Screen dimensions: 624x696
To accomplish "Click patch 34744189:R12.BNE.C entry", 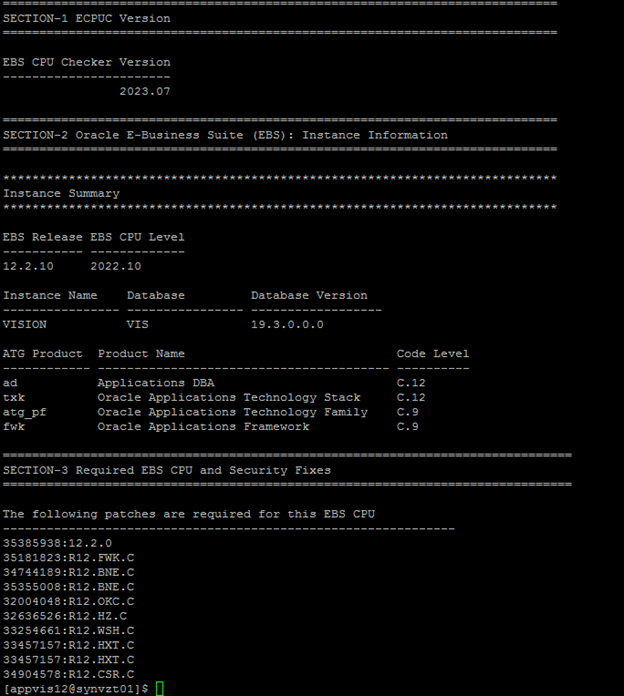I will click(68, 573).
